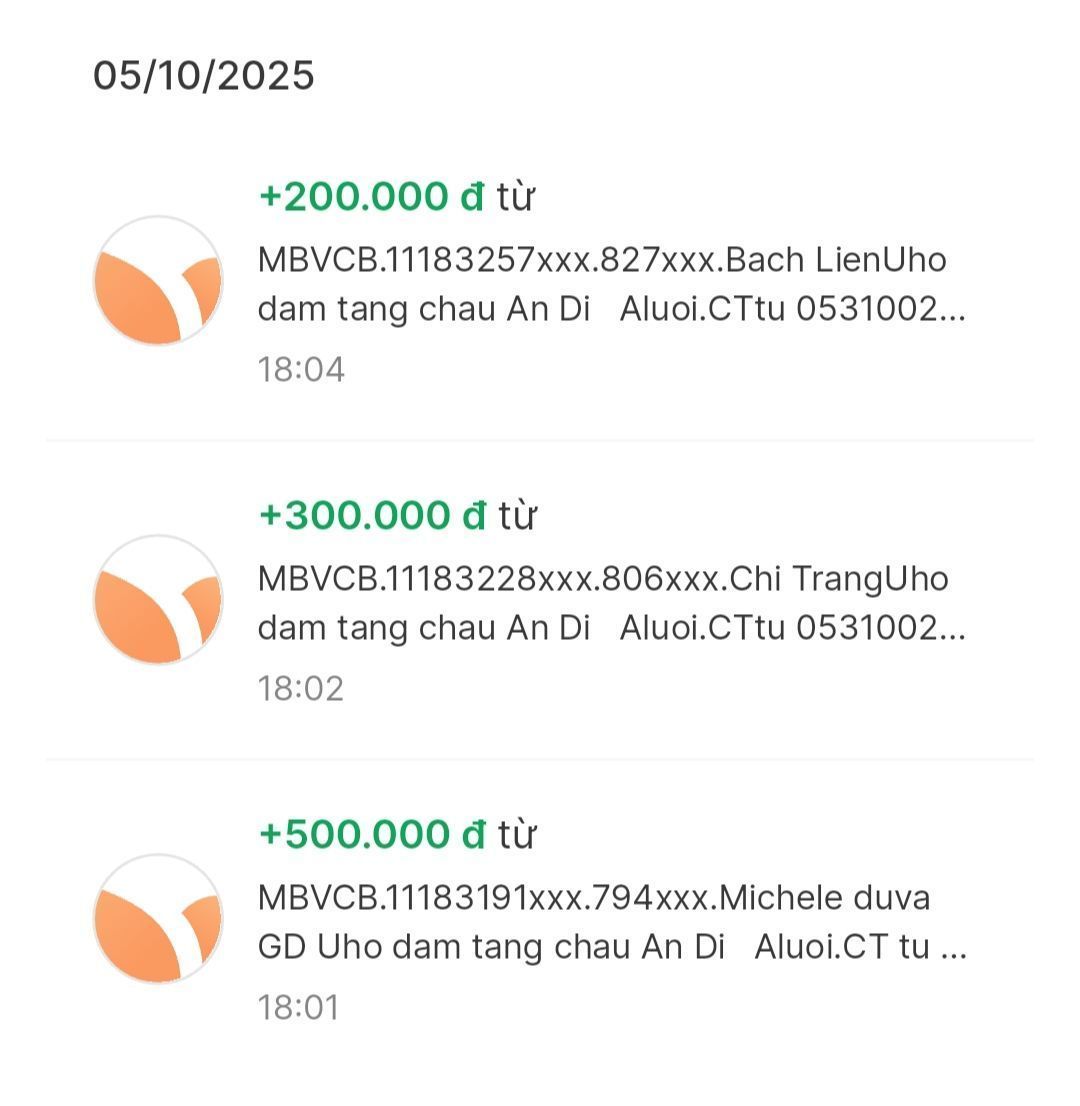Expand truncated ellipsis in Bach Lien transaction
Viewport: 1080px width, 1106px height.
tap(955, 312)
